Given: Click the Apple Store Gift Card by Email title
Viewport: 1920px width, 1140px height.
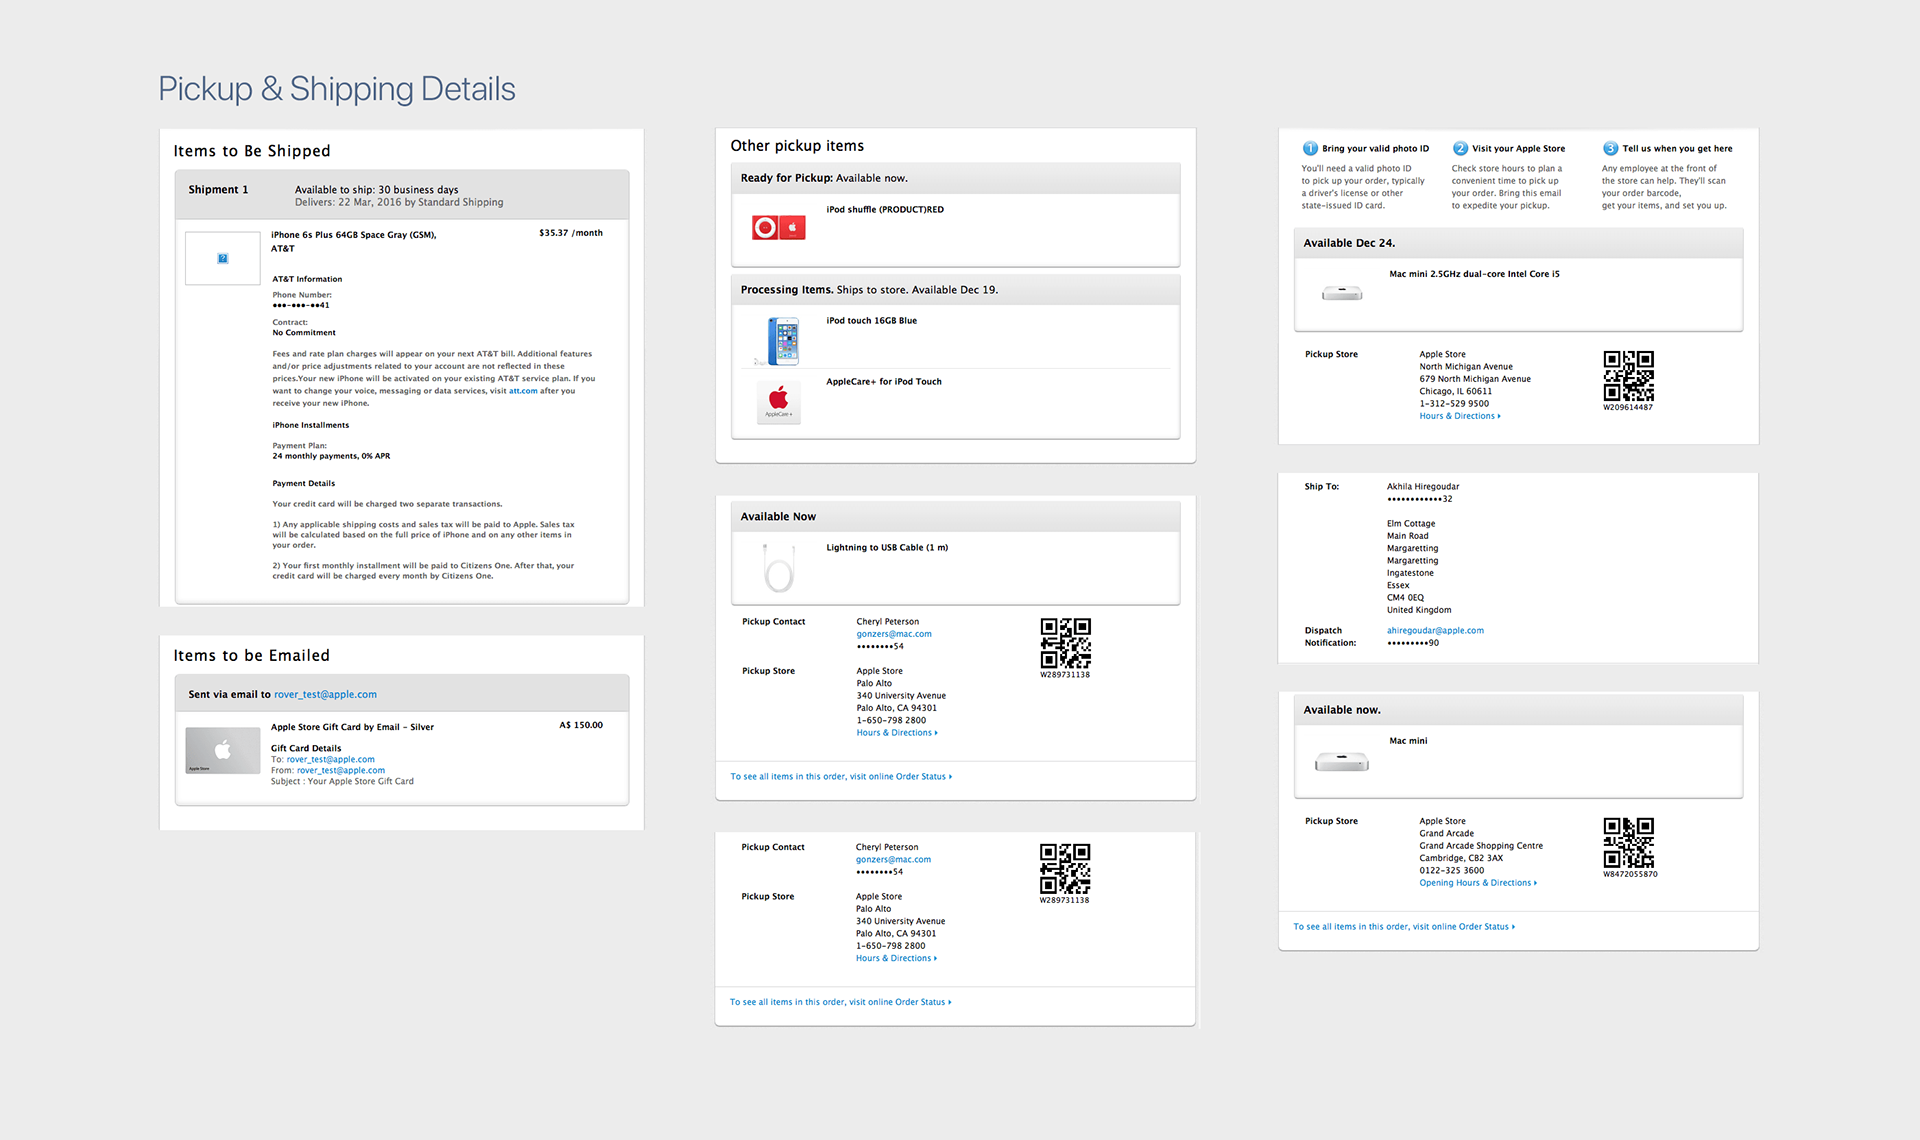Looking at the screenshot, I should tap(352, 727).
